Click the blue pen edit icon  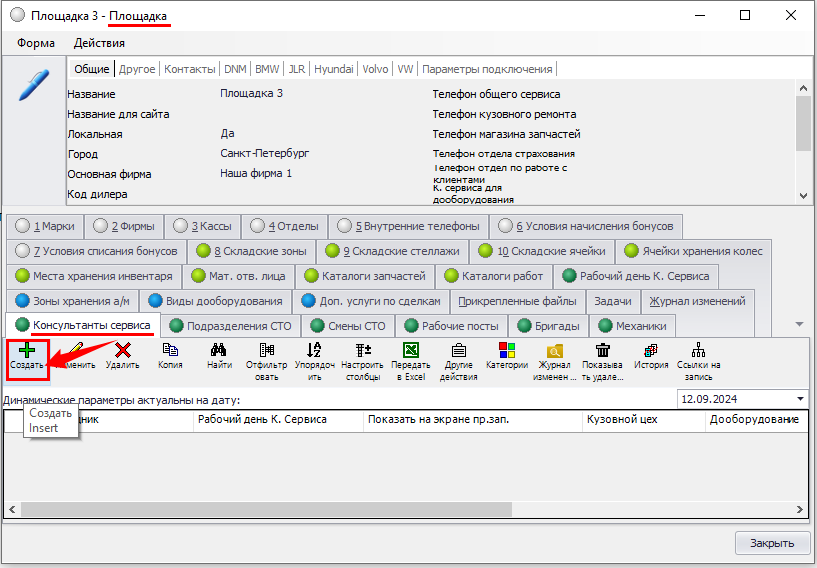[x=34, y=85]
